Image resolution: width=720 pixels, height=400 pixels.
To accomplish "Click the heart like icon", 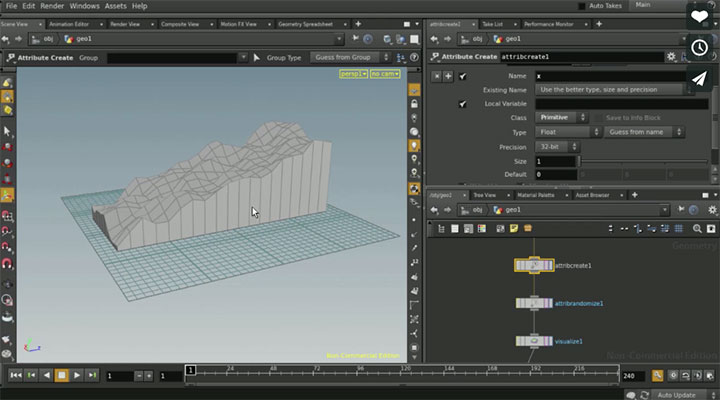I will coord(699,17).
